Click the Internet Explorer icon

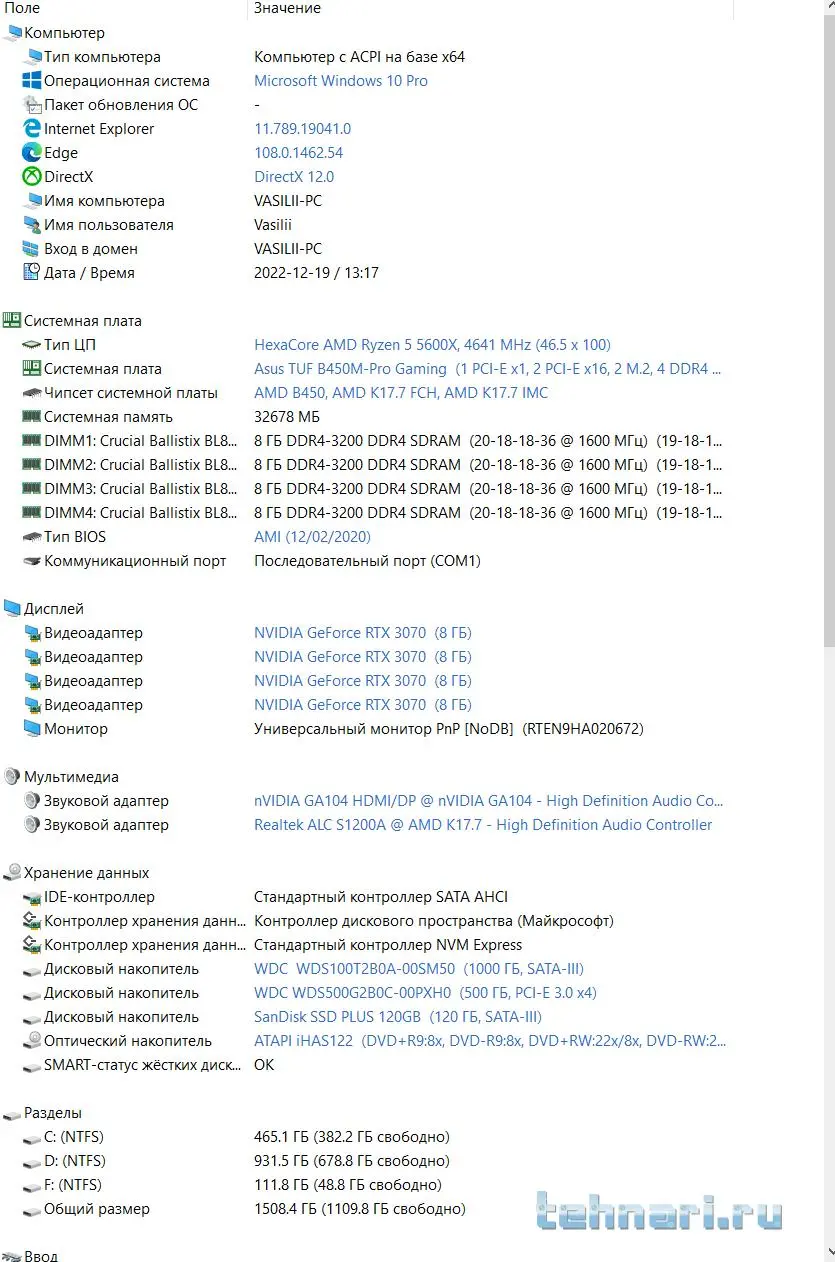pyautogui.click(x=32, y=129)
